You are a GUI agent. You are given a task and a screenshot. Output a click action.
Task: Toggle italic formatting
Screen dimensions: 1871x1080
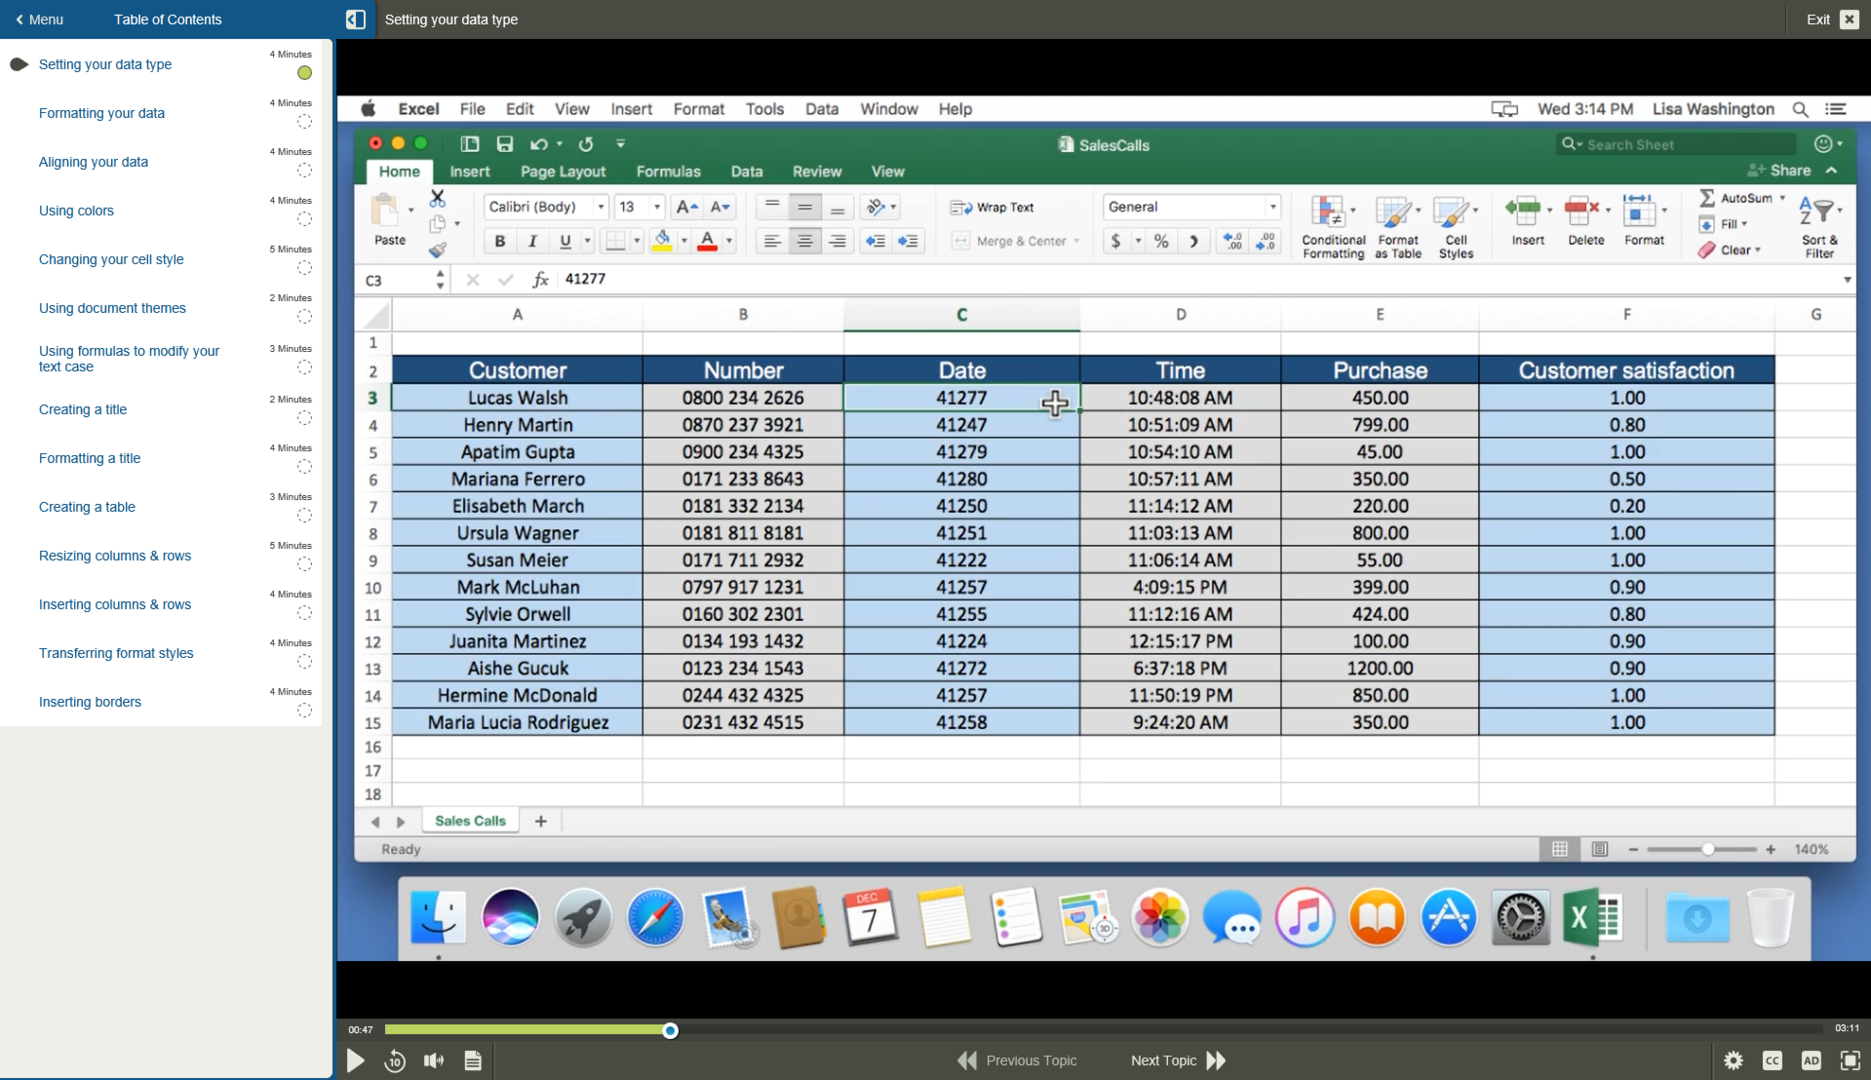click(x=532, y=241)
